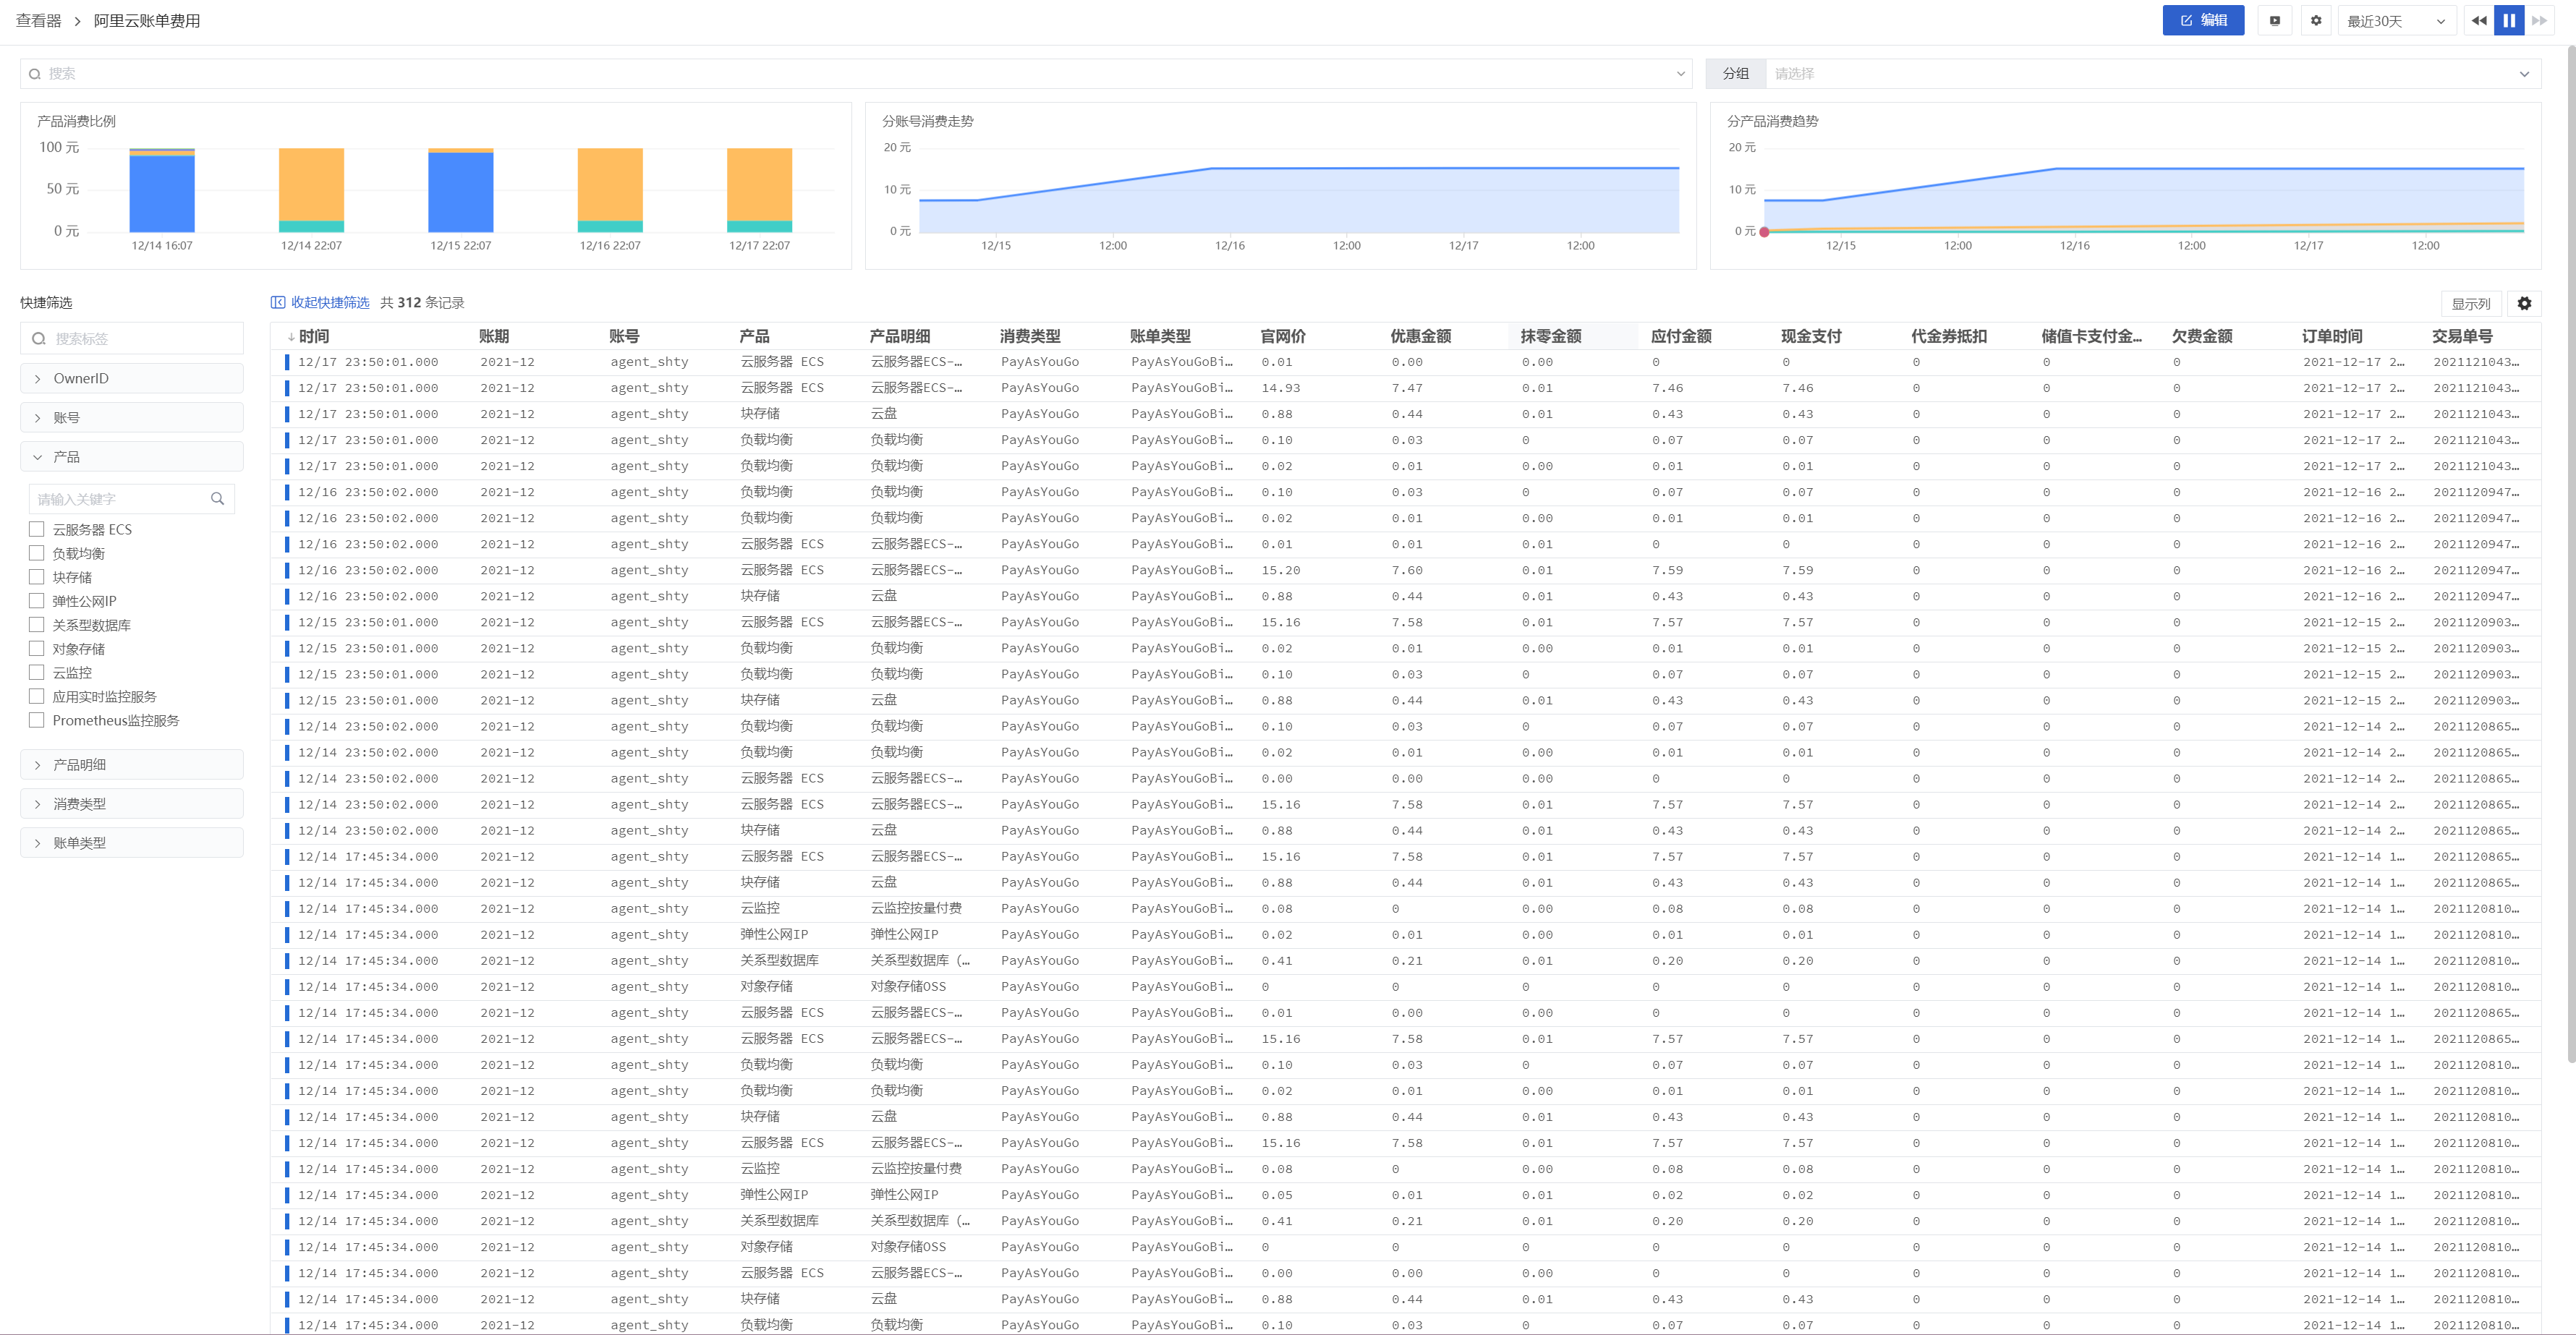Click the 显示列 button
2576x1335 pixels.
point(2470,304)
